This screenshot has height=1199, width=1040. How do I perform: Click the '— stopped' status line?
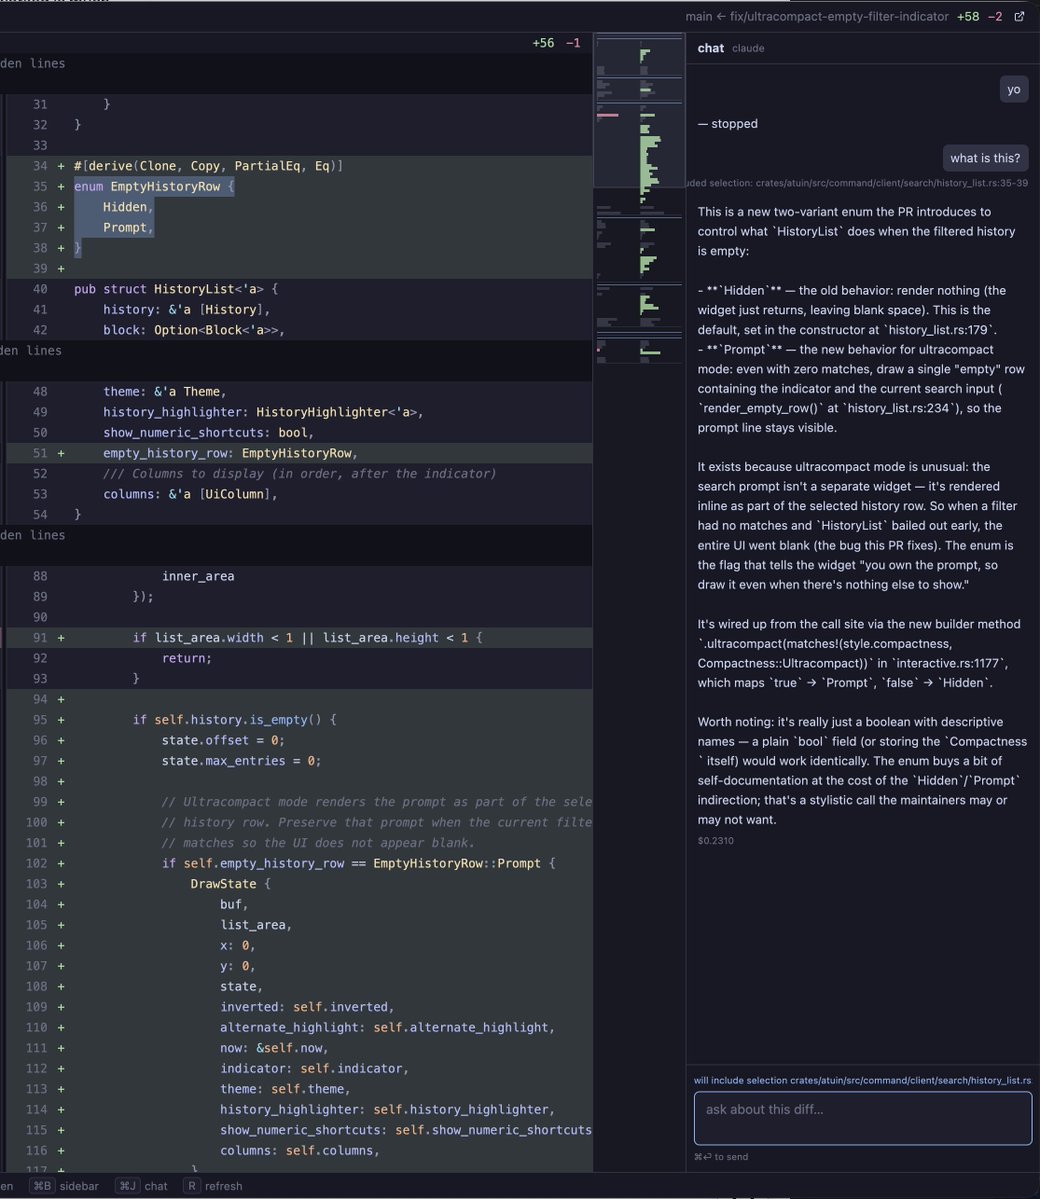coord(727,124)
